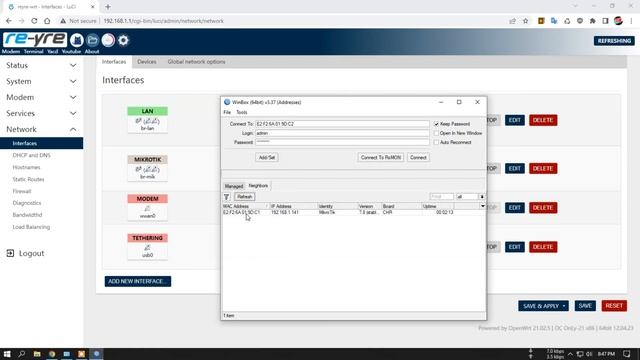This screenshot has height=360, width=640.
Task: Click the WinBox title bar app icon
Action: click(x=227, y=102)
